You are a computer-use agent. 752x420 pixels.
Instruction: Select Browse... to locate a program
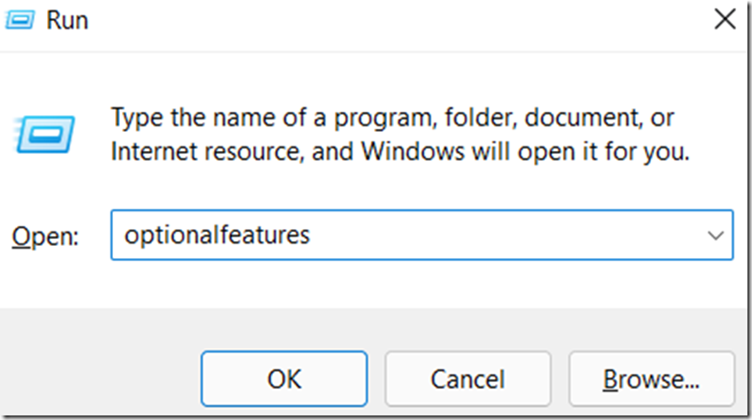650,379
